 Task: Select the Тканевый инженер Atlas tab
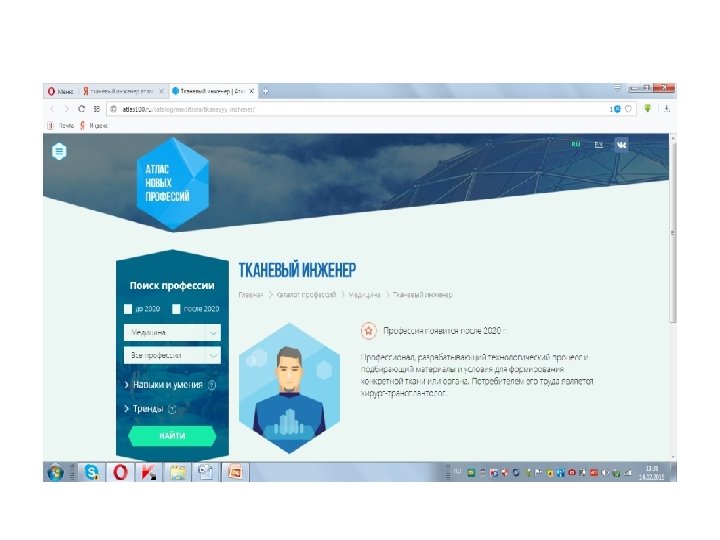click(x=213, y=91)
